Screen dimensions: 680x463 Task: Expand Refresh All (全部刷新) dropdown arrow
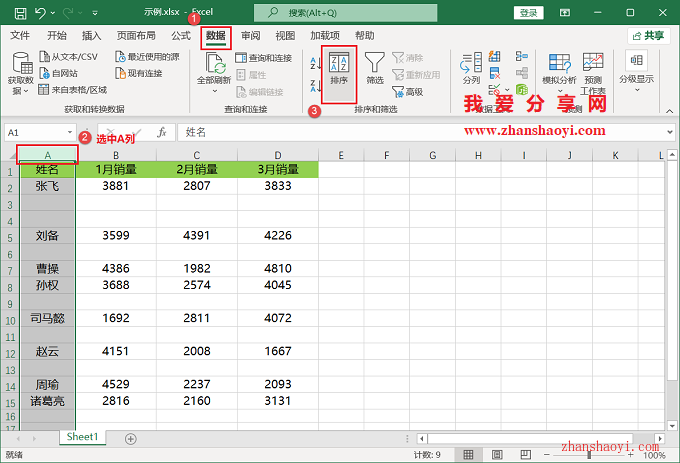pos(215,91)
